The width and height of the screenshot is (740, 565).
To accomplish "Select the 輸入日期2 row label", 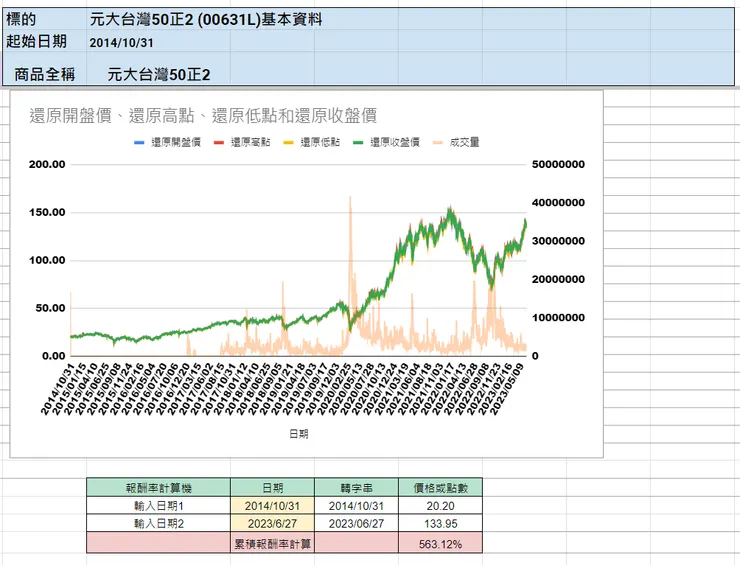I will pyautogui.click(x=159, y=523).
